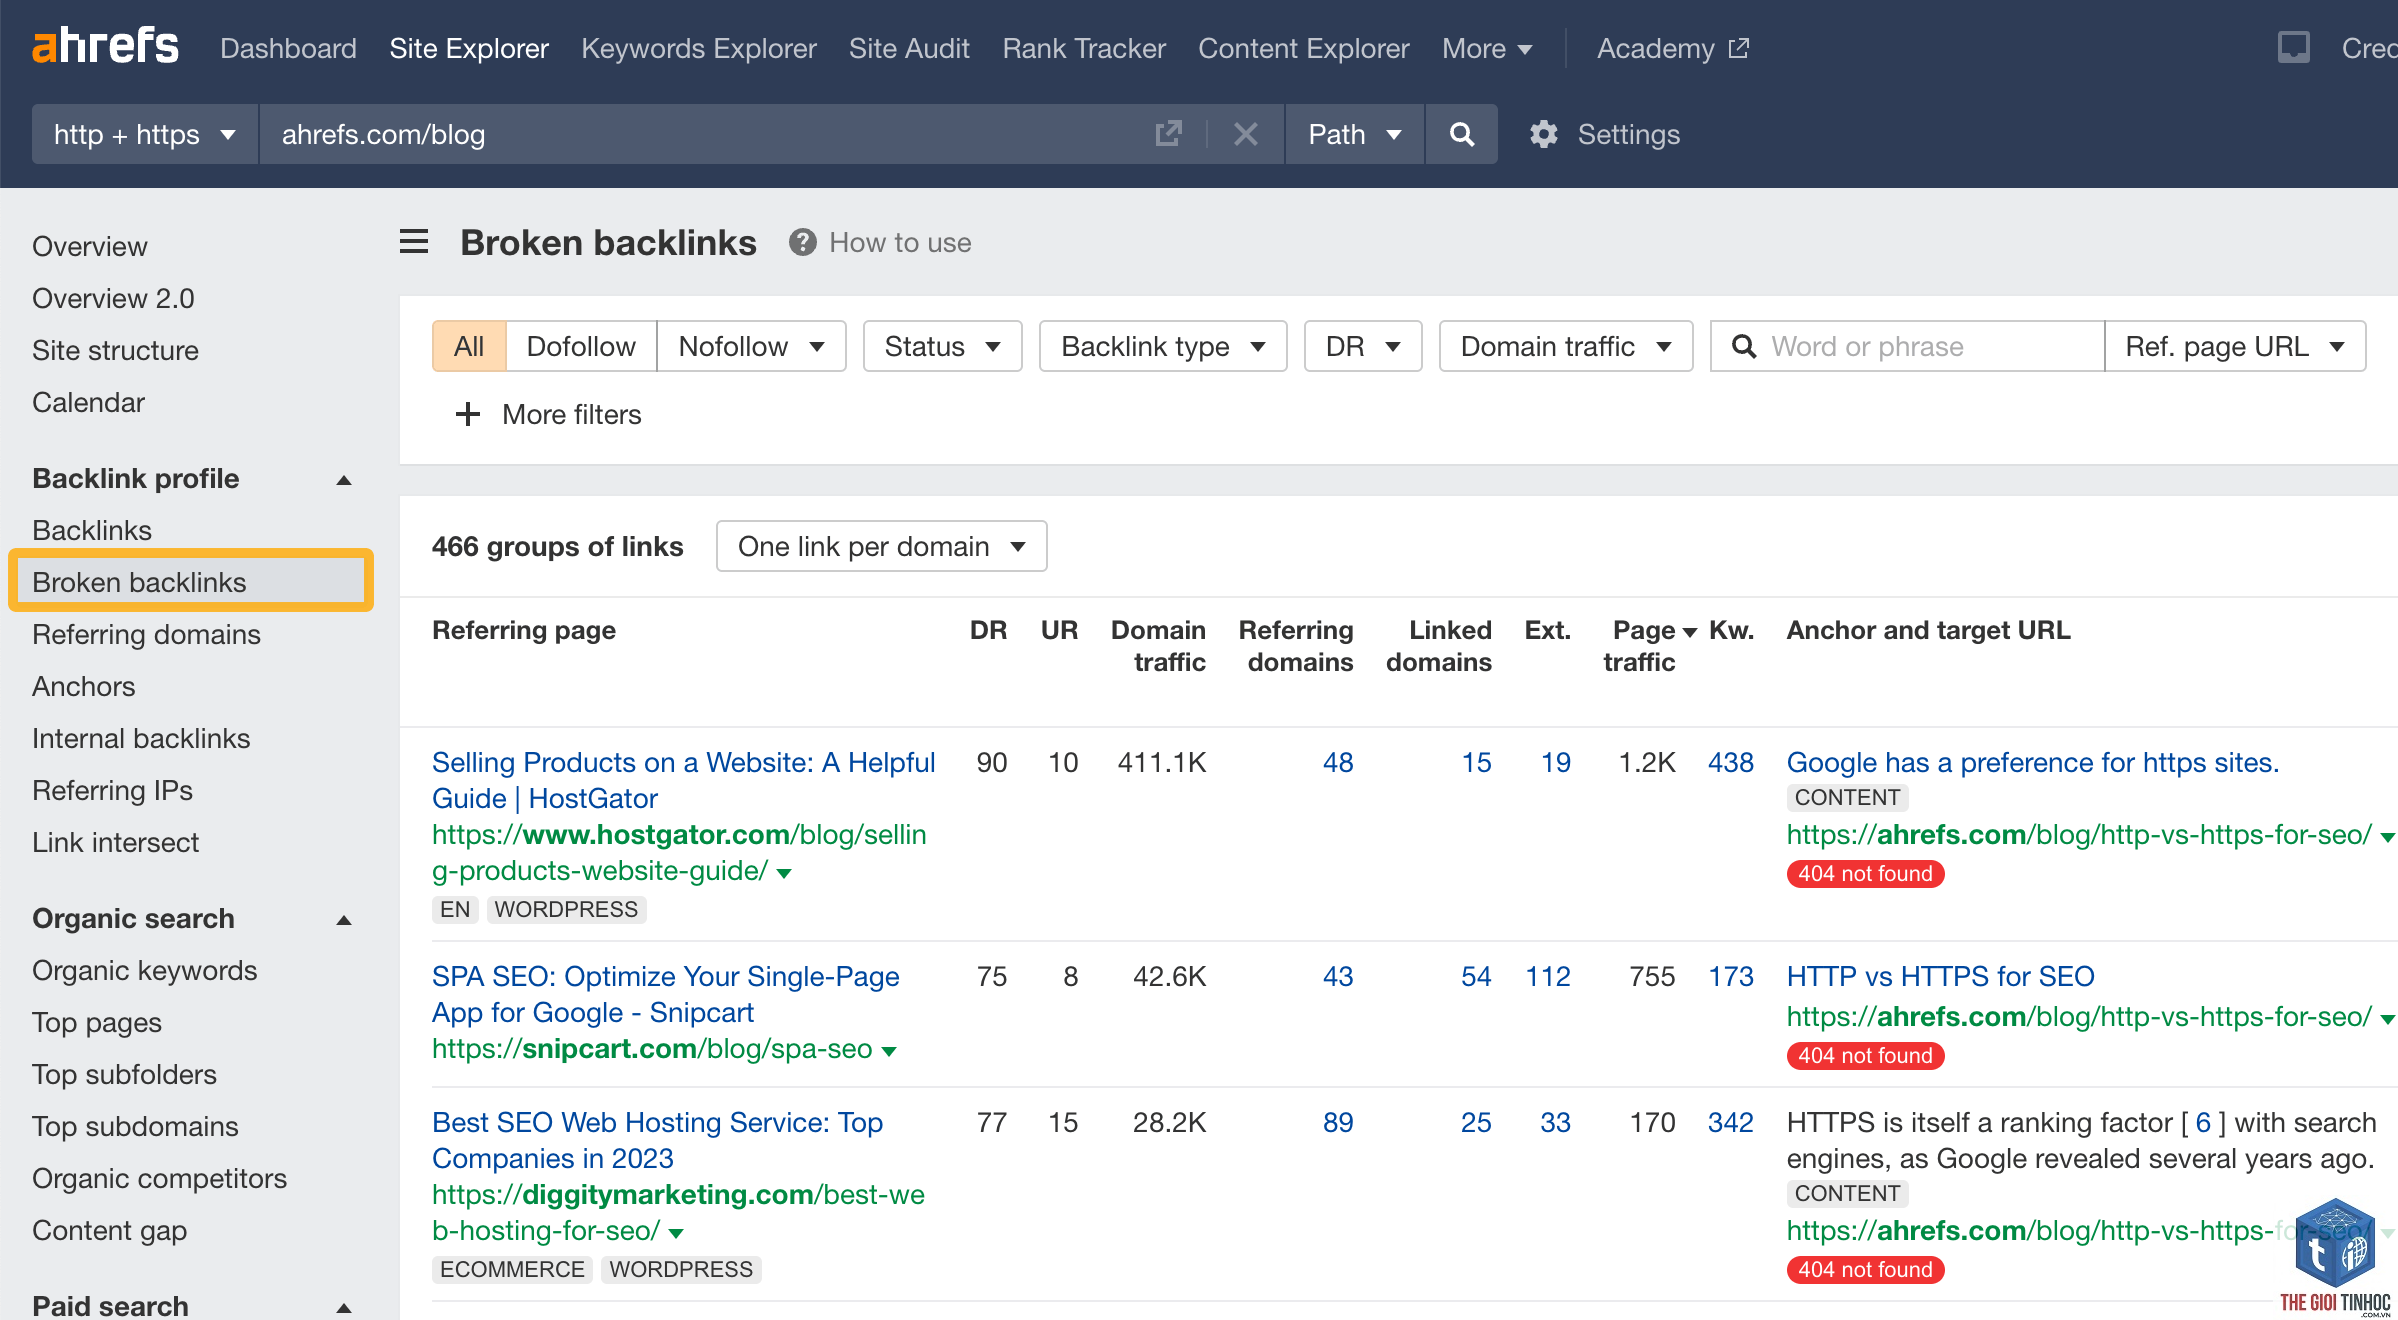Open Keywords Explorer tab
The height and width of the screenshot is (1320, 2398).
pyautogui.click(x=699, y=48)
